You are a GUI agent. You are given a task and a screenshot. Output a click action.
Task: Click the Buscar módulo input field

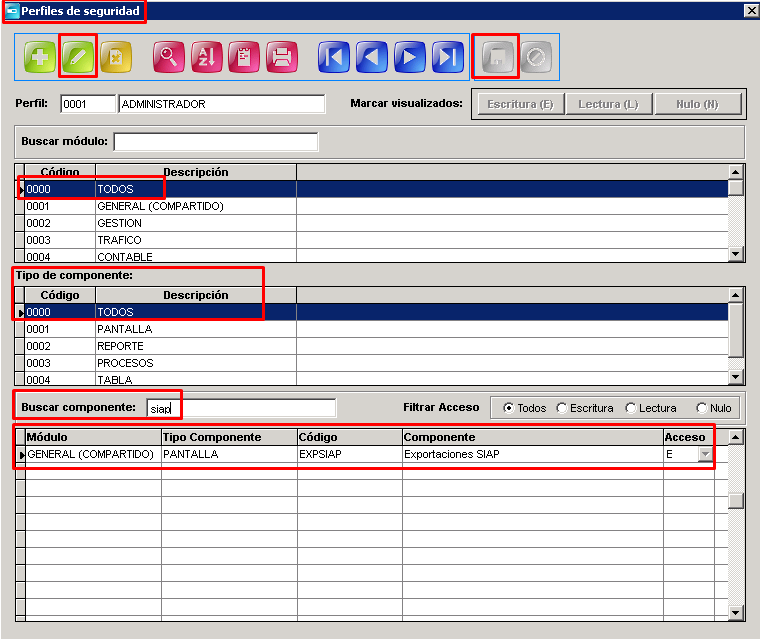pyautogui.click(x=216, y=142)
